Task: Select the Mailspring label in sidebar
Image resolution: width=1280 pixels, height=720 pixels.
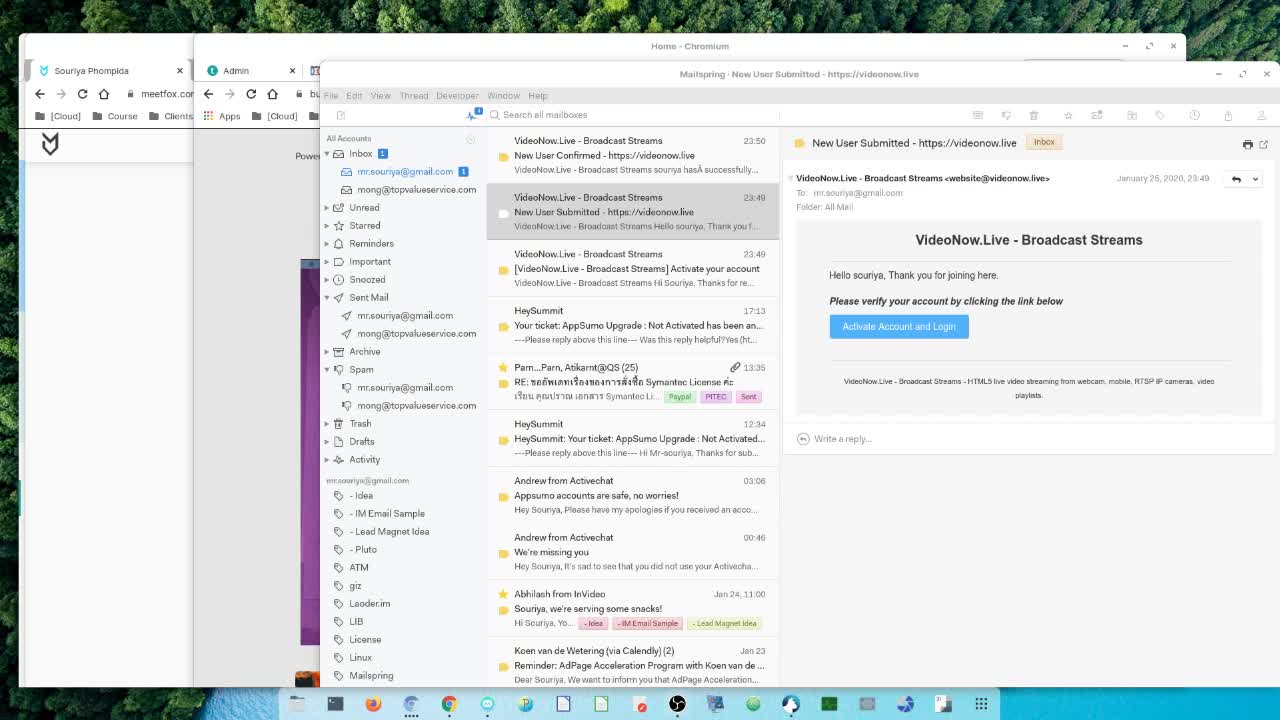Action: coord(371,676)
